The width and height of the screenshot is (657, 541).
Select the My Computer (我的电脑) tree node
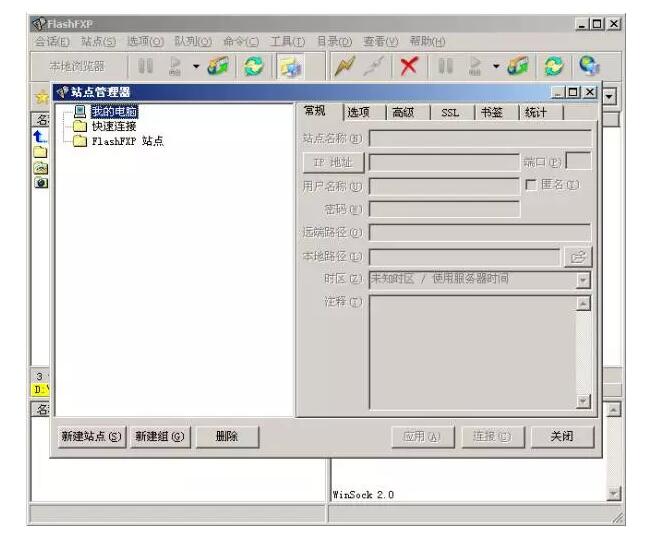click(x=111, y=112)
